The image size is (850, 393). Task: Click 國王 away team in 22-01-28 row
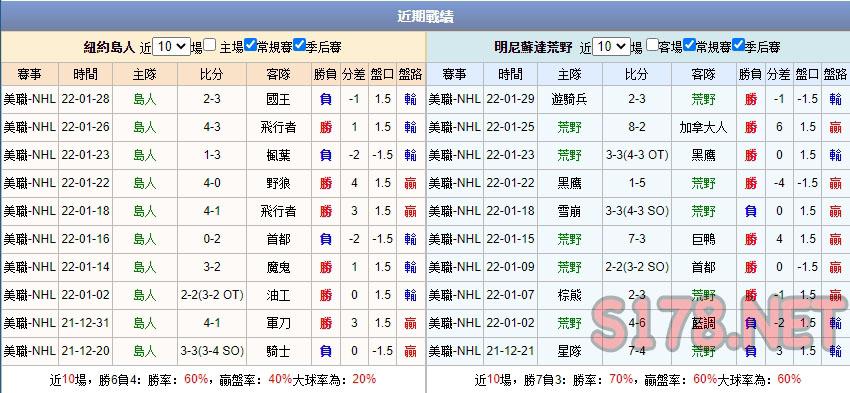(x=279, y=99)
